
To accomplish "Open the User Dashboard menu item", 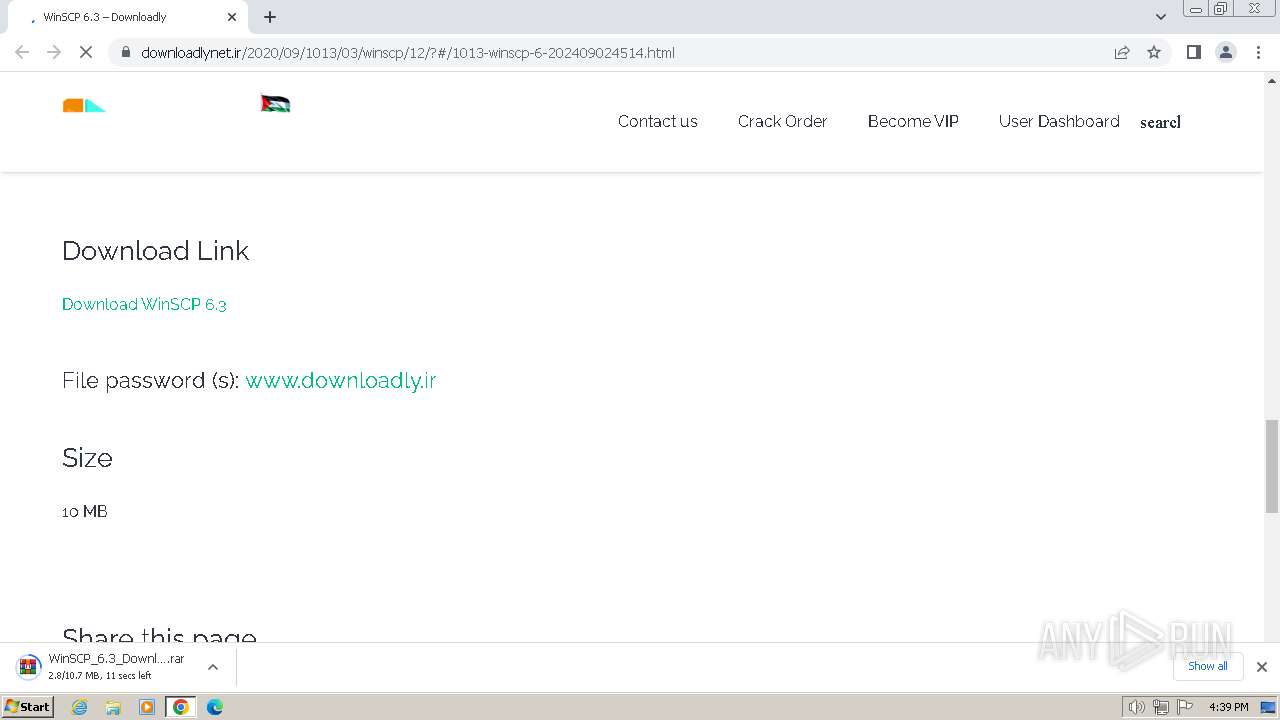I will click(1059, 121).
